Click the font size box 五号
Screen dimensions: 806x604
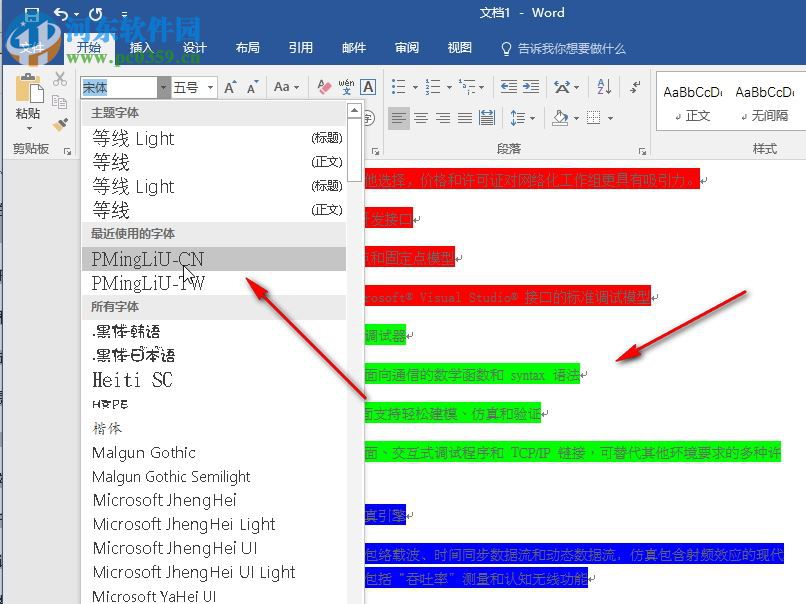pos(188,87)
